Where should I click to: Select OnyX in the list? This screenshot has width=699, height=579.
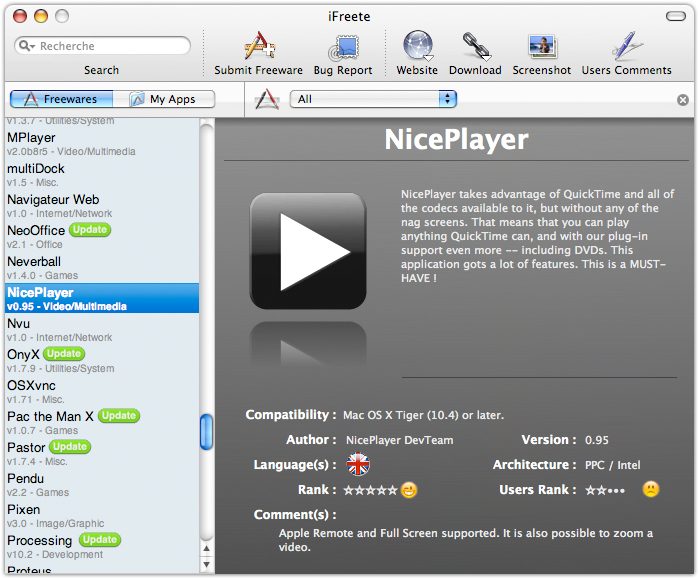102,361
